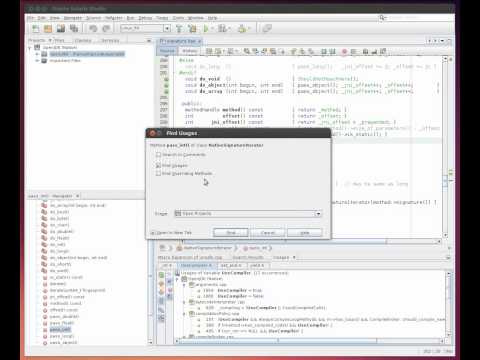Enable the Search in Comments checkbox

click(x=158, y=155)
